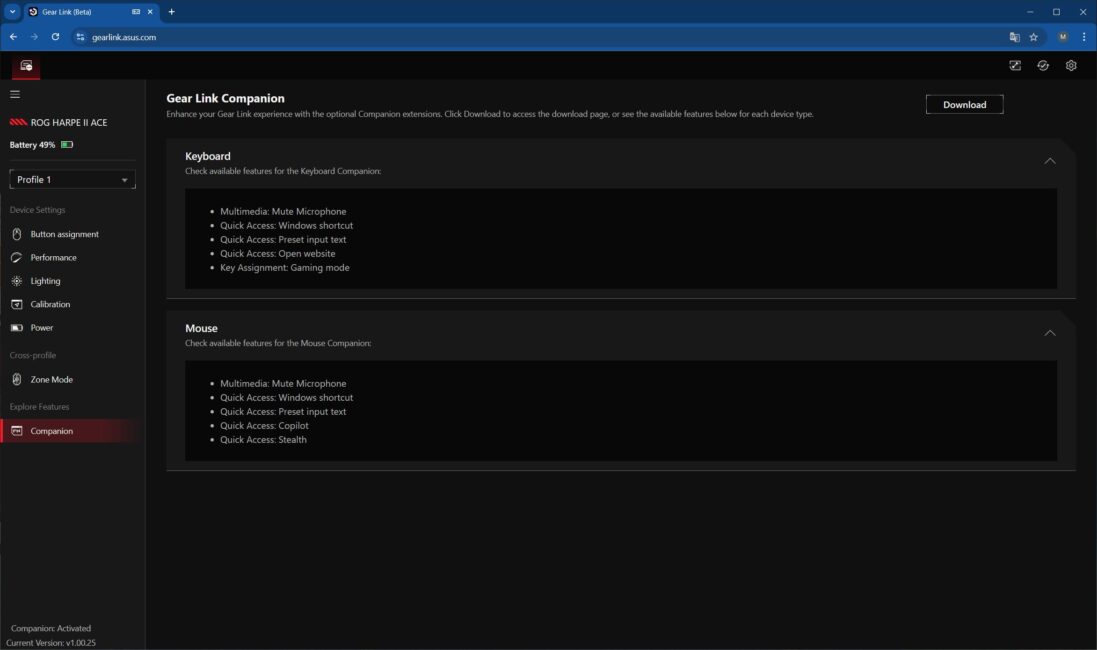This screenshot has height=650, width=1097.
Task: Open the Profile 1 dropdown
Action: pyautogui.click(x=73, y=180)
